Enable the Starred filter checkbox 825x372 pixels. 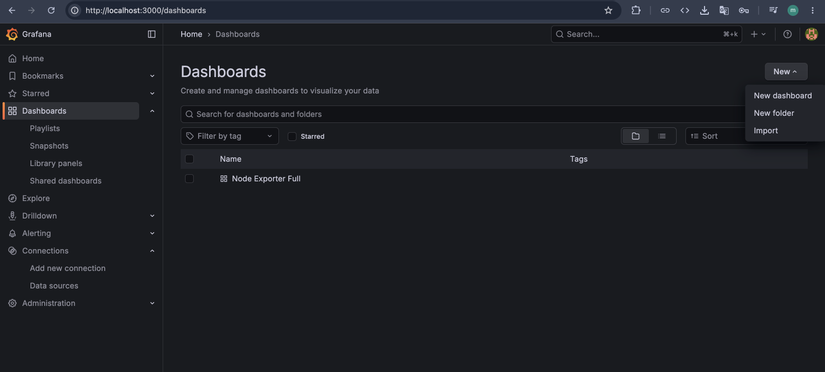coord(292,136)
